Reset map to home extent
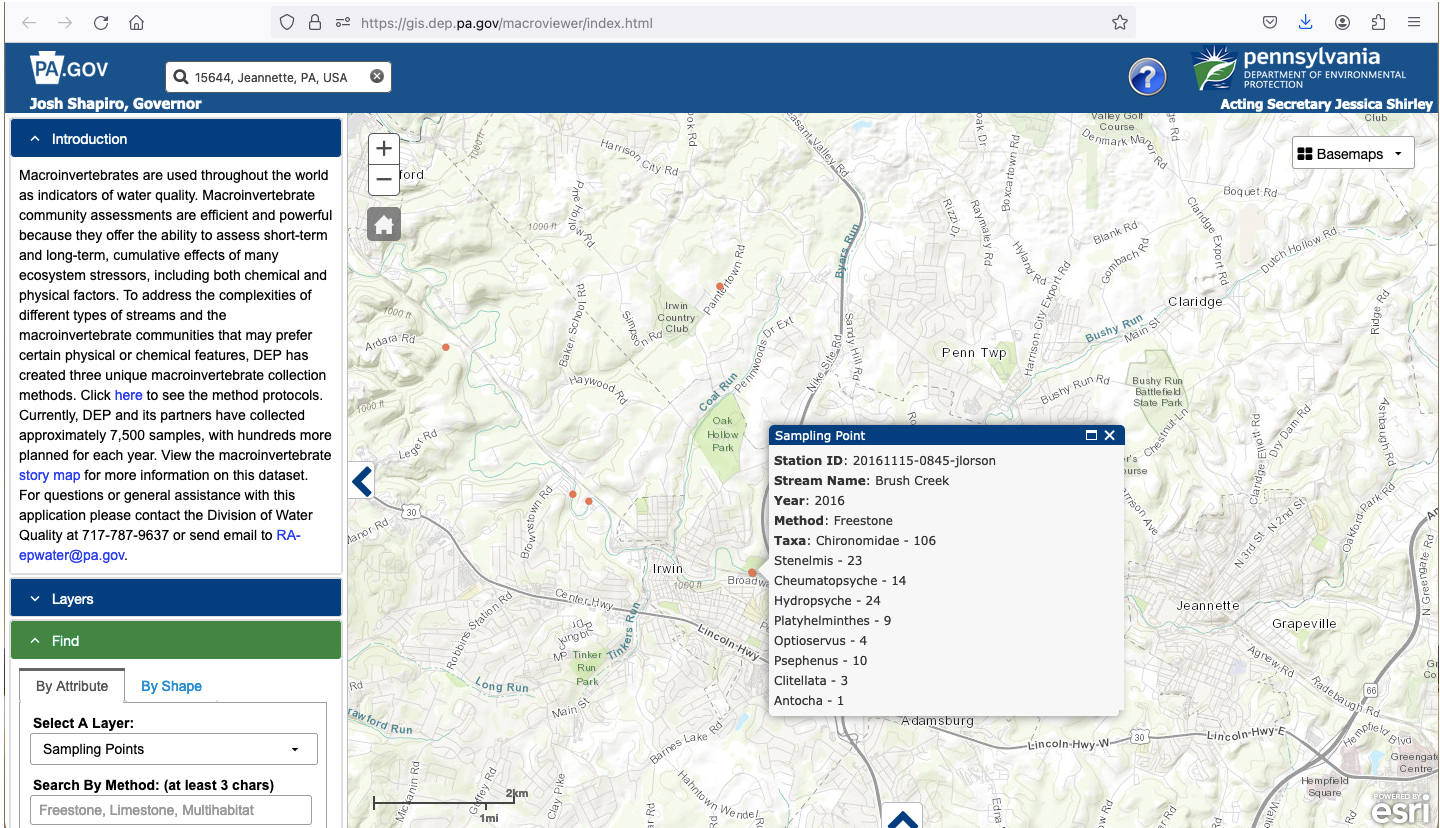 click(x=384, y=225)
